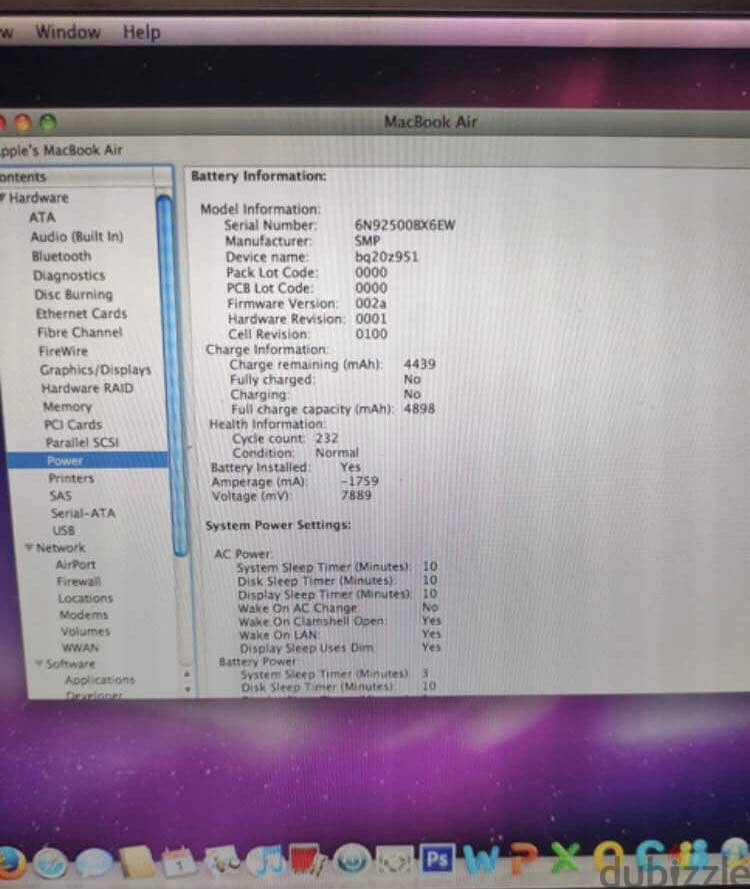Select Locations under Network
Screen dimensions: 750x889
coord(85,598)
